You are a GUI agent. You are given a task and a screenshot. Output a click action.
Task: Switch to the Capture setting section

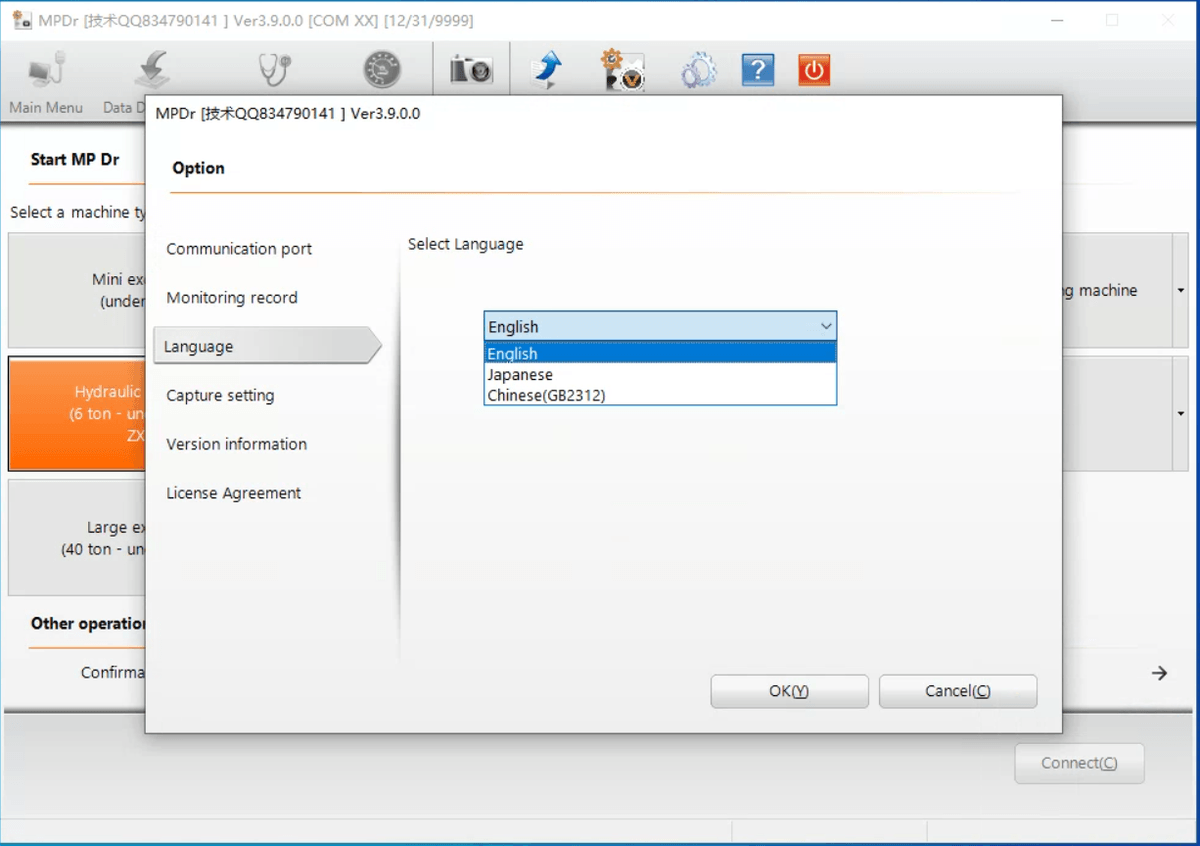[220, 396]
